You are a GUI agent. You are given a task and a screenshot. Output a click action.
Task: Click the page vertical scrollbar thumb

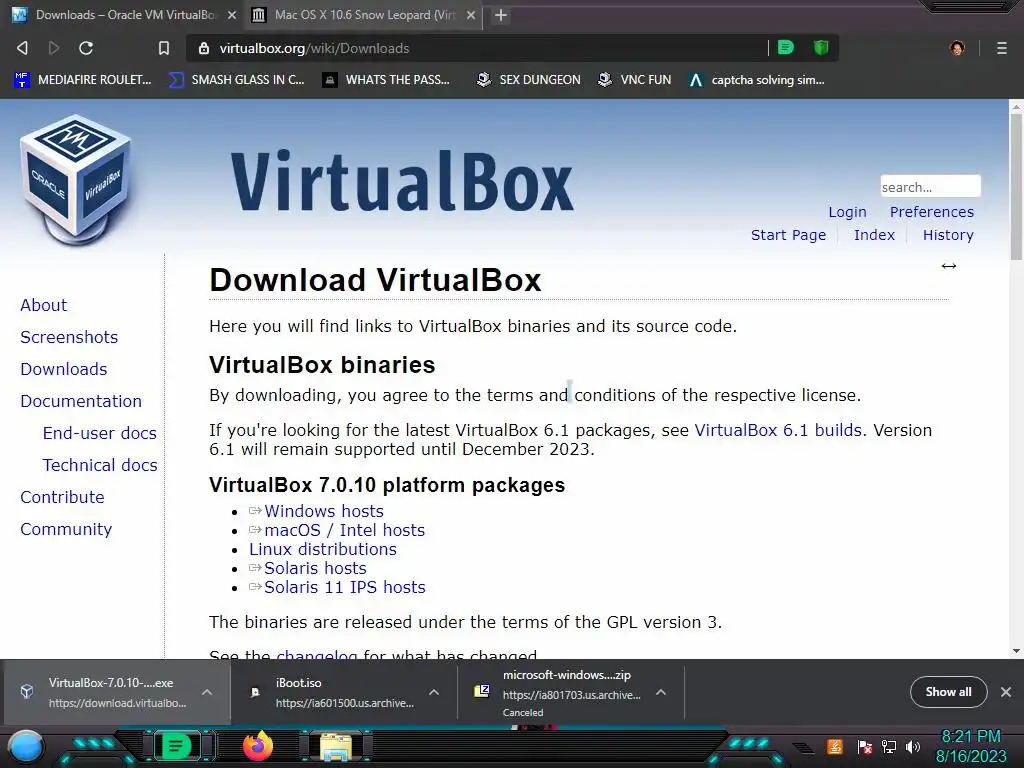pyautogui.click(x=1016, y=186)
